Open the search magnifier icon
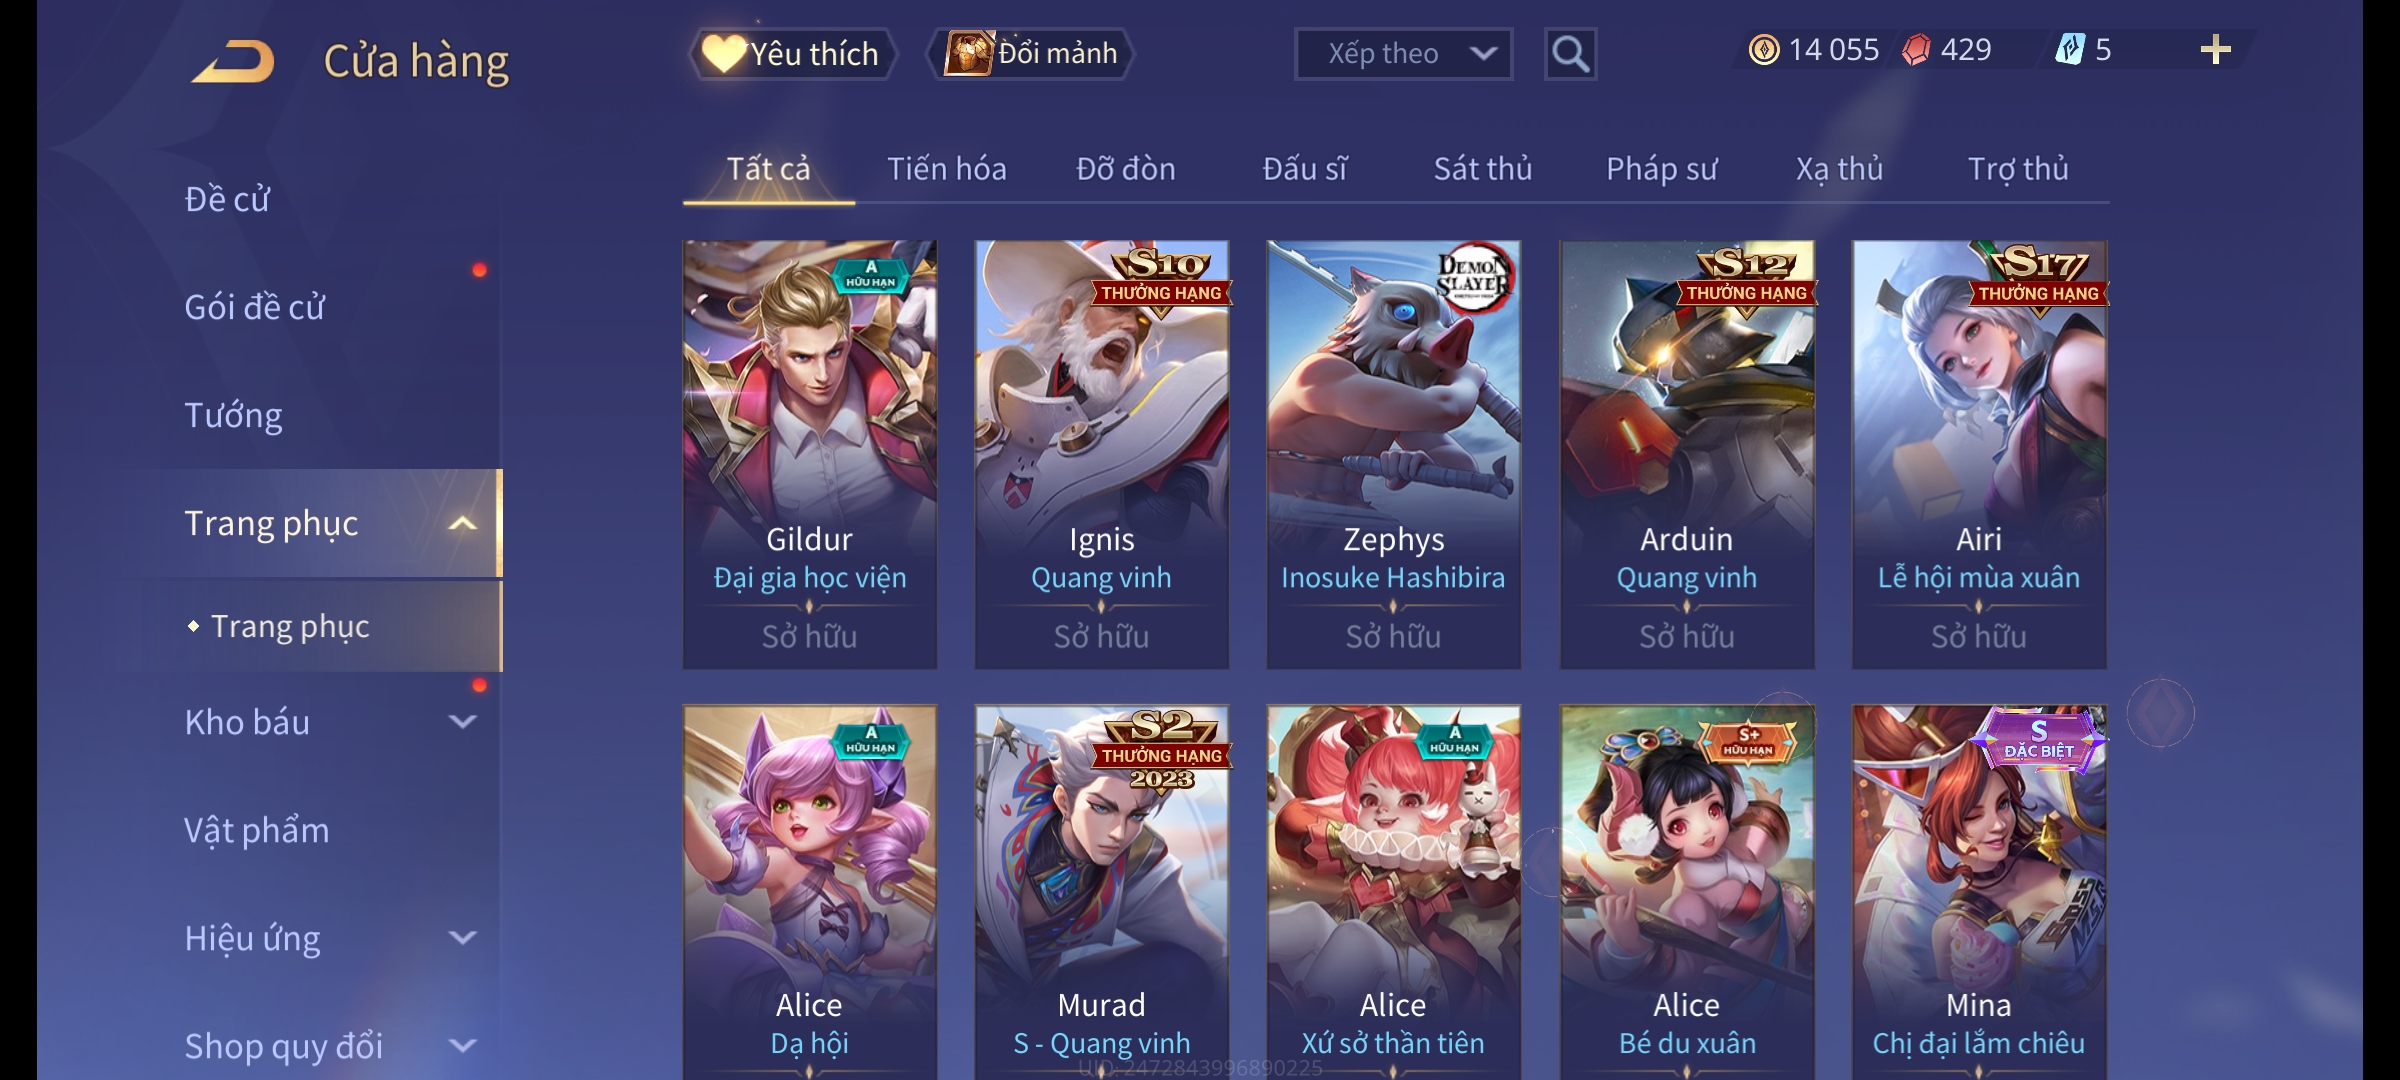 coord(1570,54)
